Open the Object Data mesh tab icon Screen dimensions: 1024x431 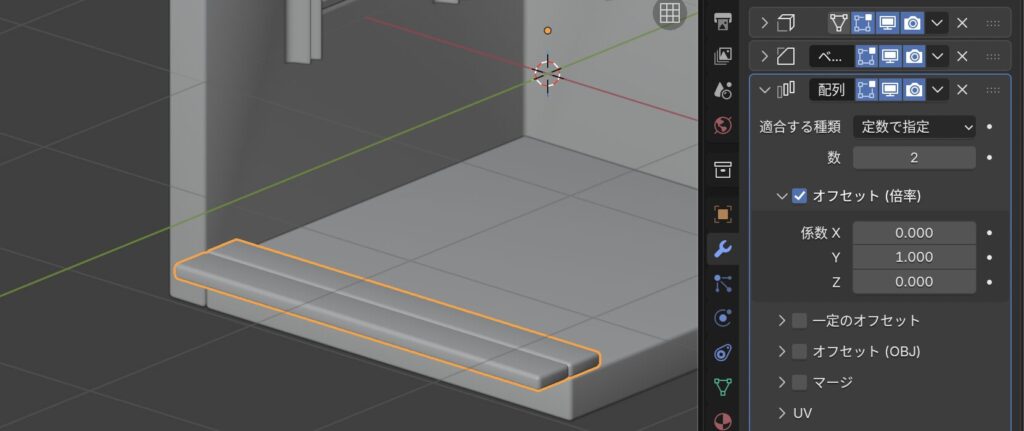click(x=723, y=387)
